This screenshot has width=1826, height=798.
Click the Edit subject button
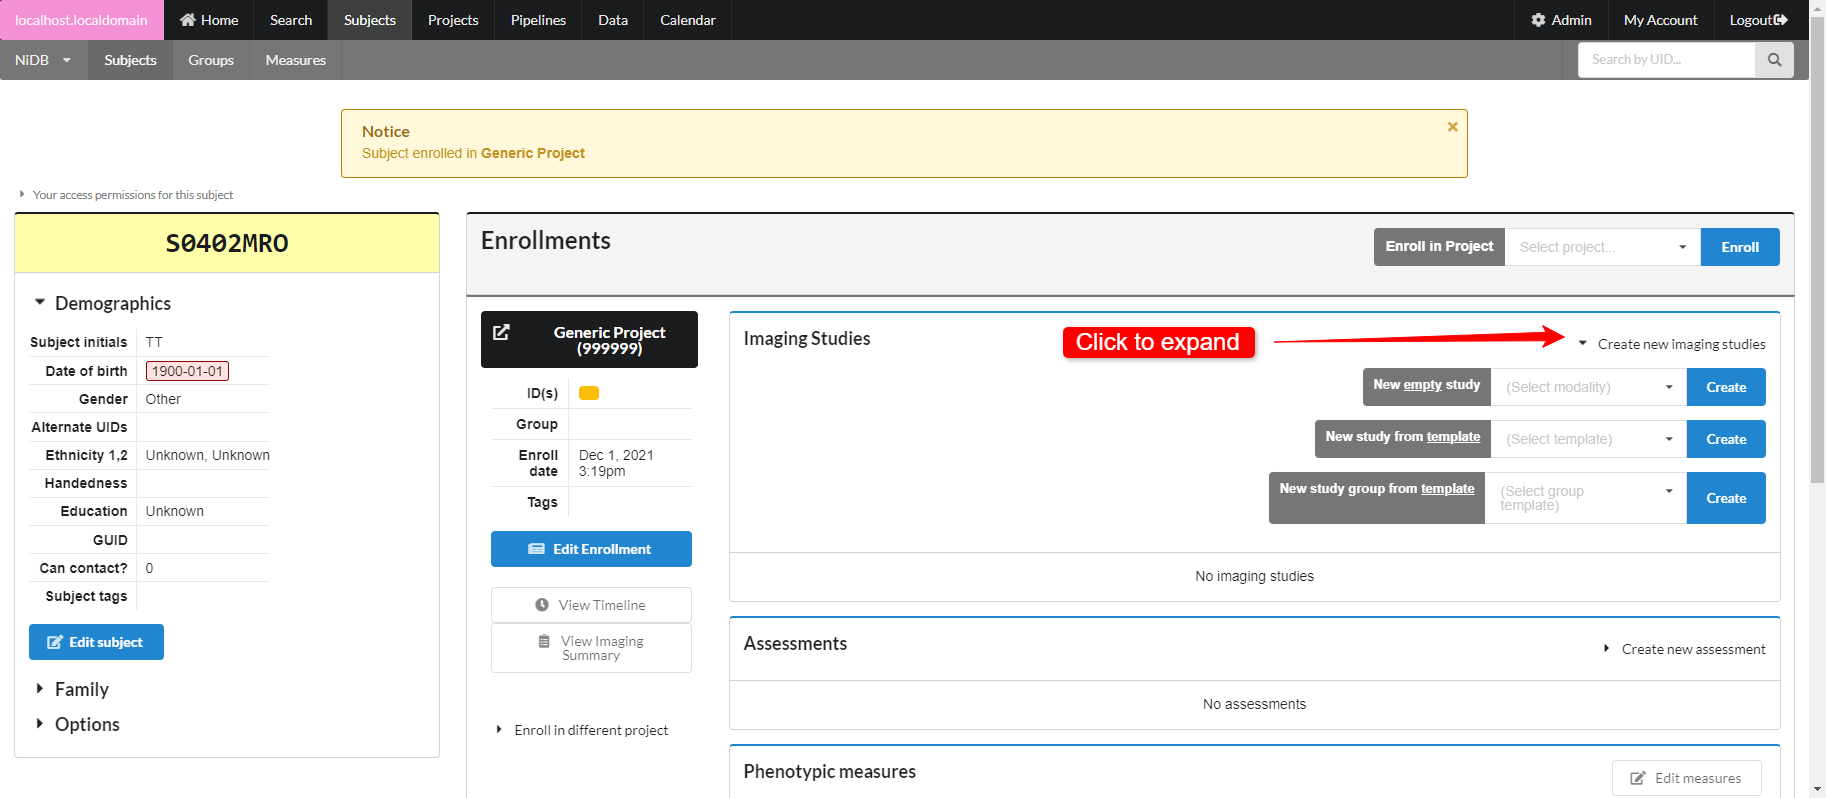tap(96, 642)
